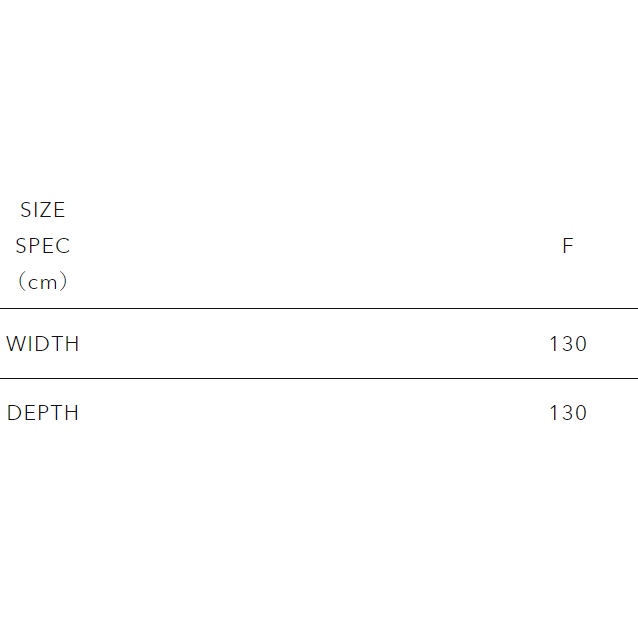Viewport: 638px width, 638px height.
Task: Click the SIZE text in header
Action: (x=43, y=210)
